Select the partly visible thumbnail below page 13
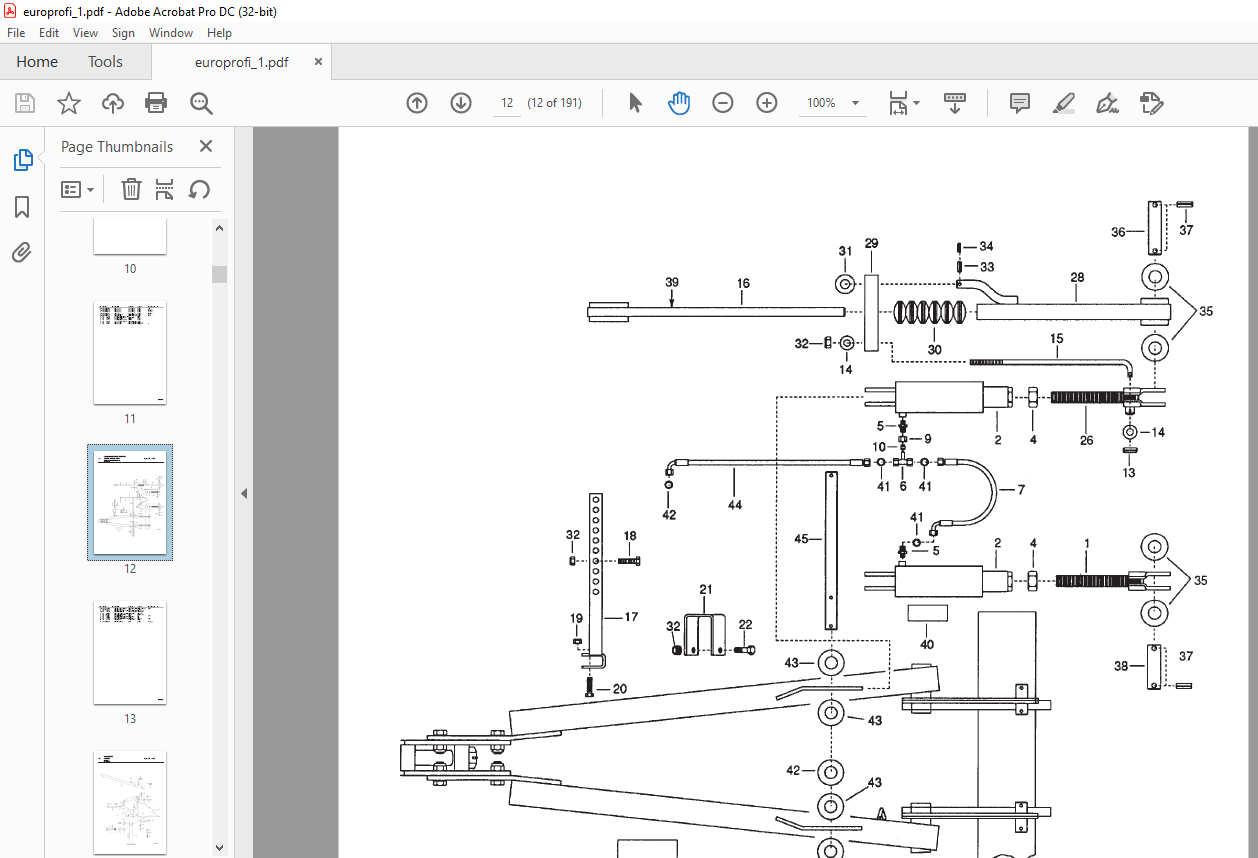The image size is (1258, 858). (x=130, y=802)
